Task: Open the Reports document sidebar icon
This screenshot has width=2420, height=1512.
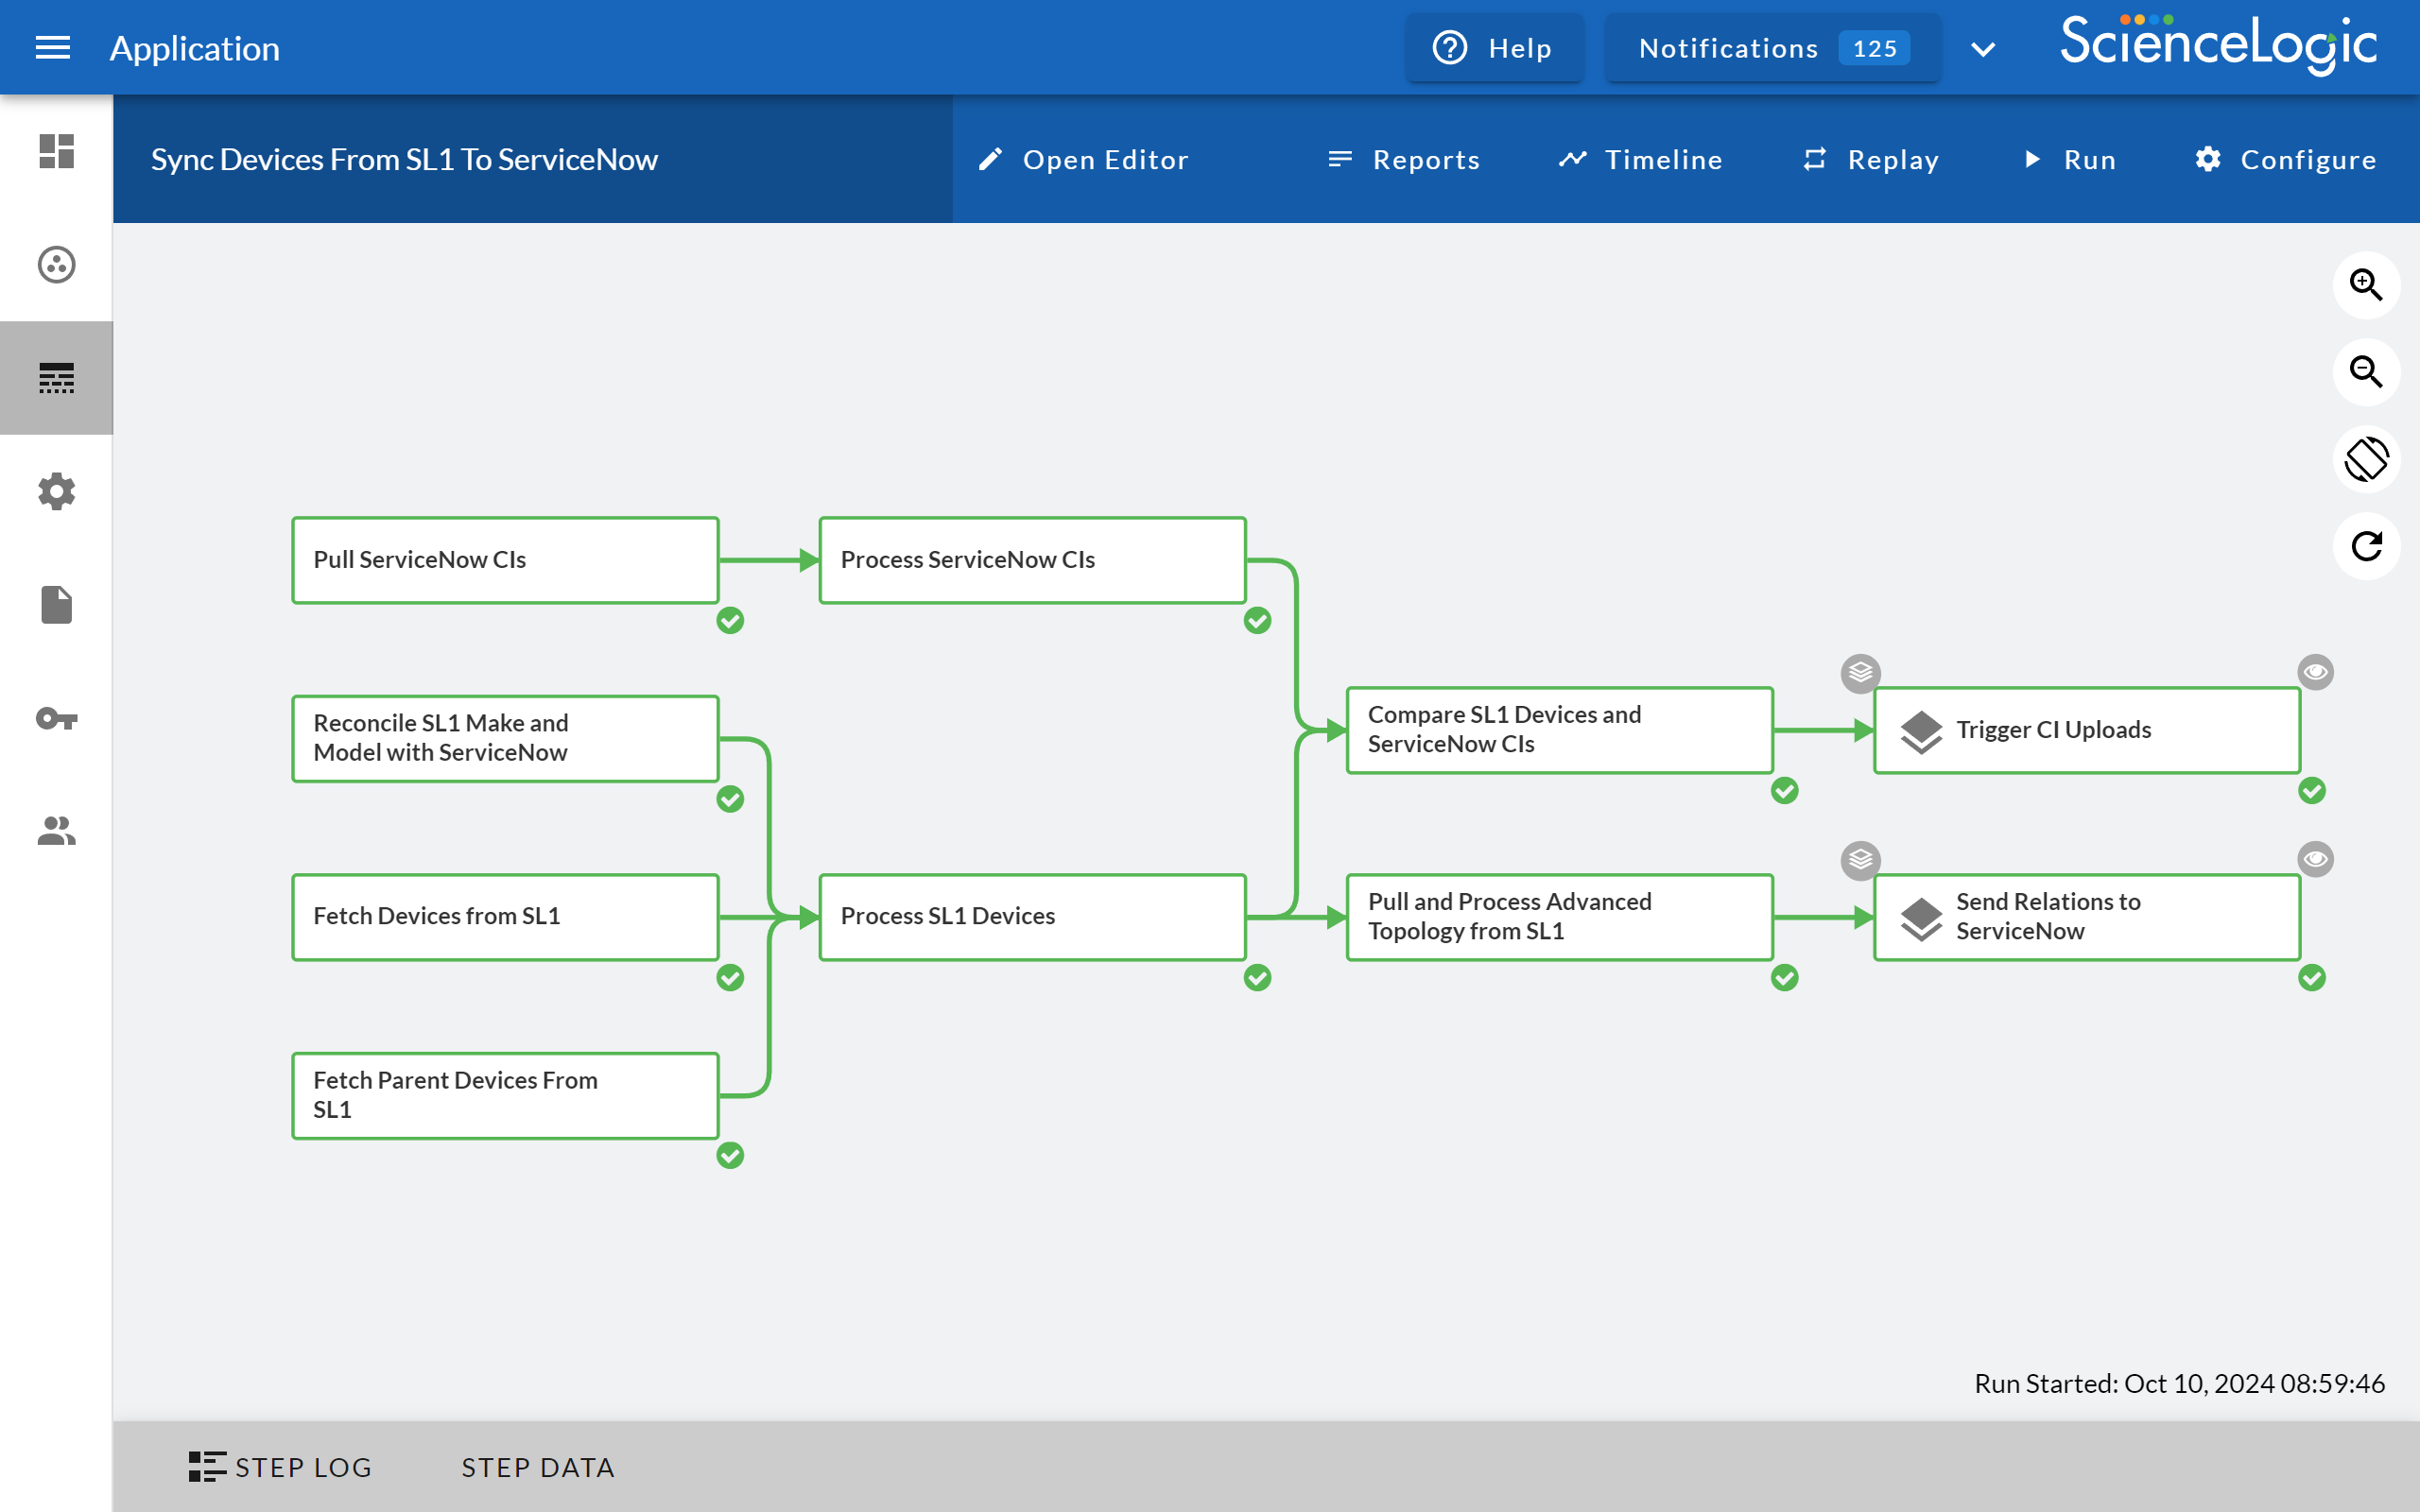Action: tap(56, 605)
